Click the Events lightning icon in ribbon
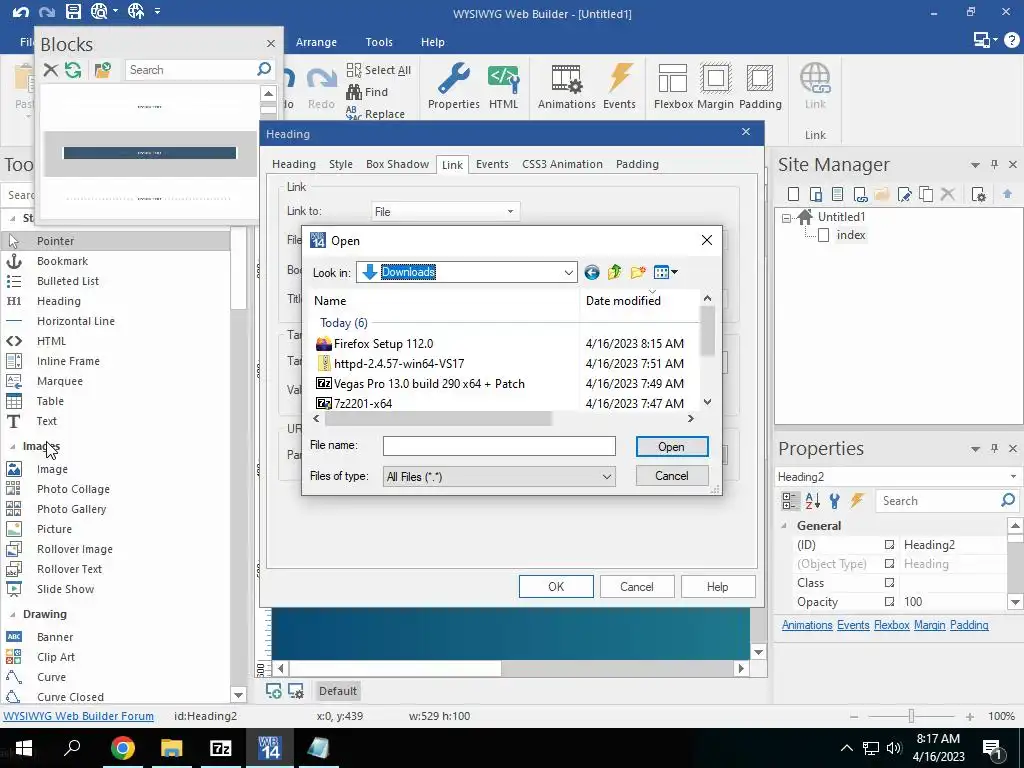The image size is (1024, 768). [619, 86]
